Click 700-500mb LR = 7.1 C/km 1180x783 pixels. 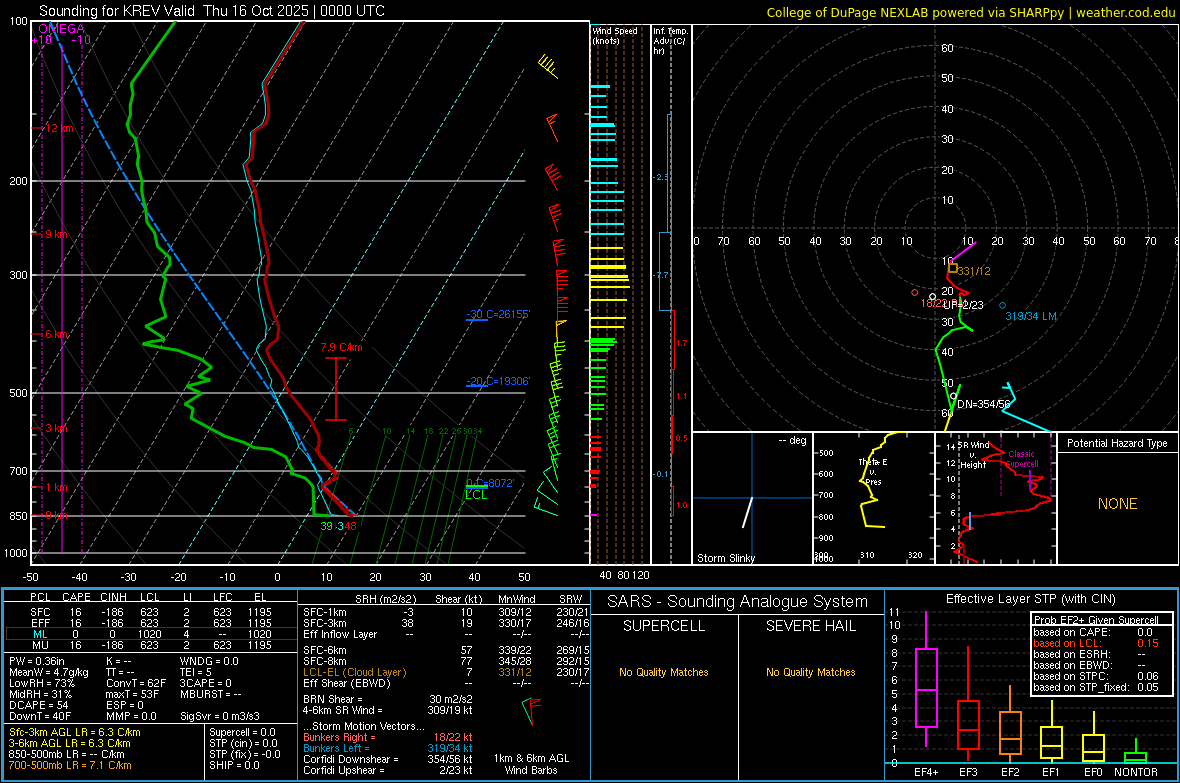tap(70, 765)
